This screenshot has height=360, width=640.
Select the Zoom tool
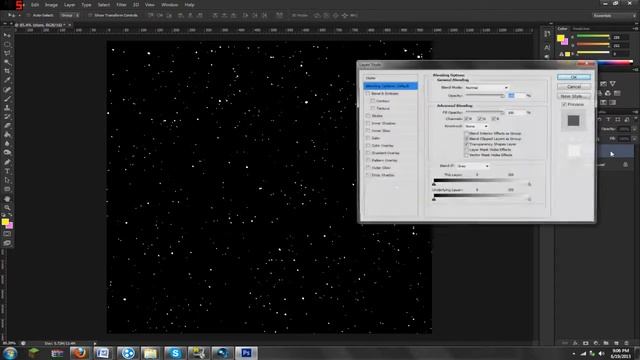[x=7, y=208]
